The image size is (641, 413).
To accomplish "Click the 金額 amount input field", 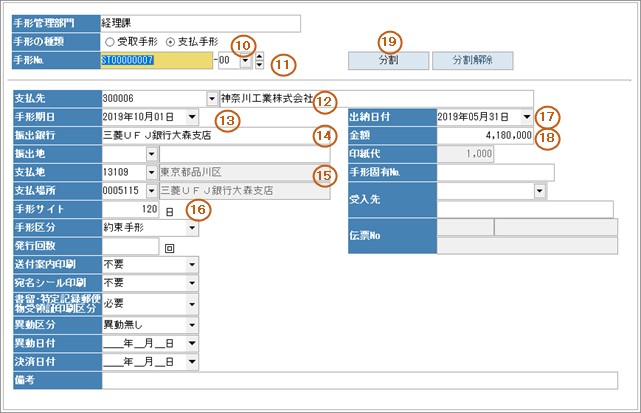I will (x=485, y=135).
